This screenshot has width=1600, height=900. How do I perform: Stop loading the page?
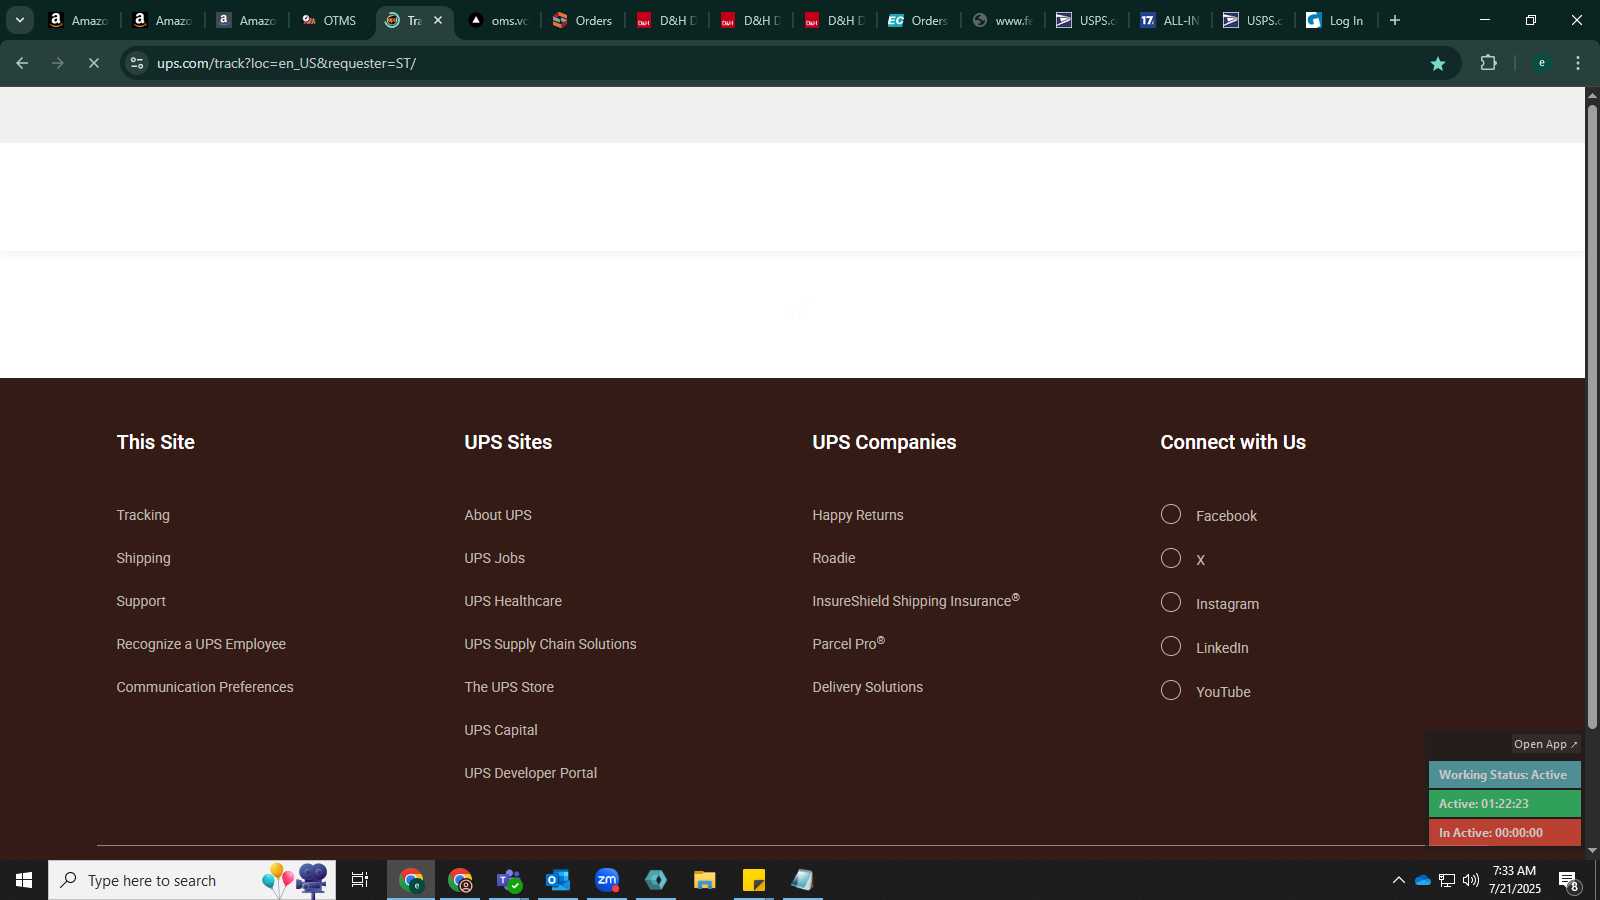click(94, 63)
